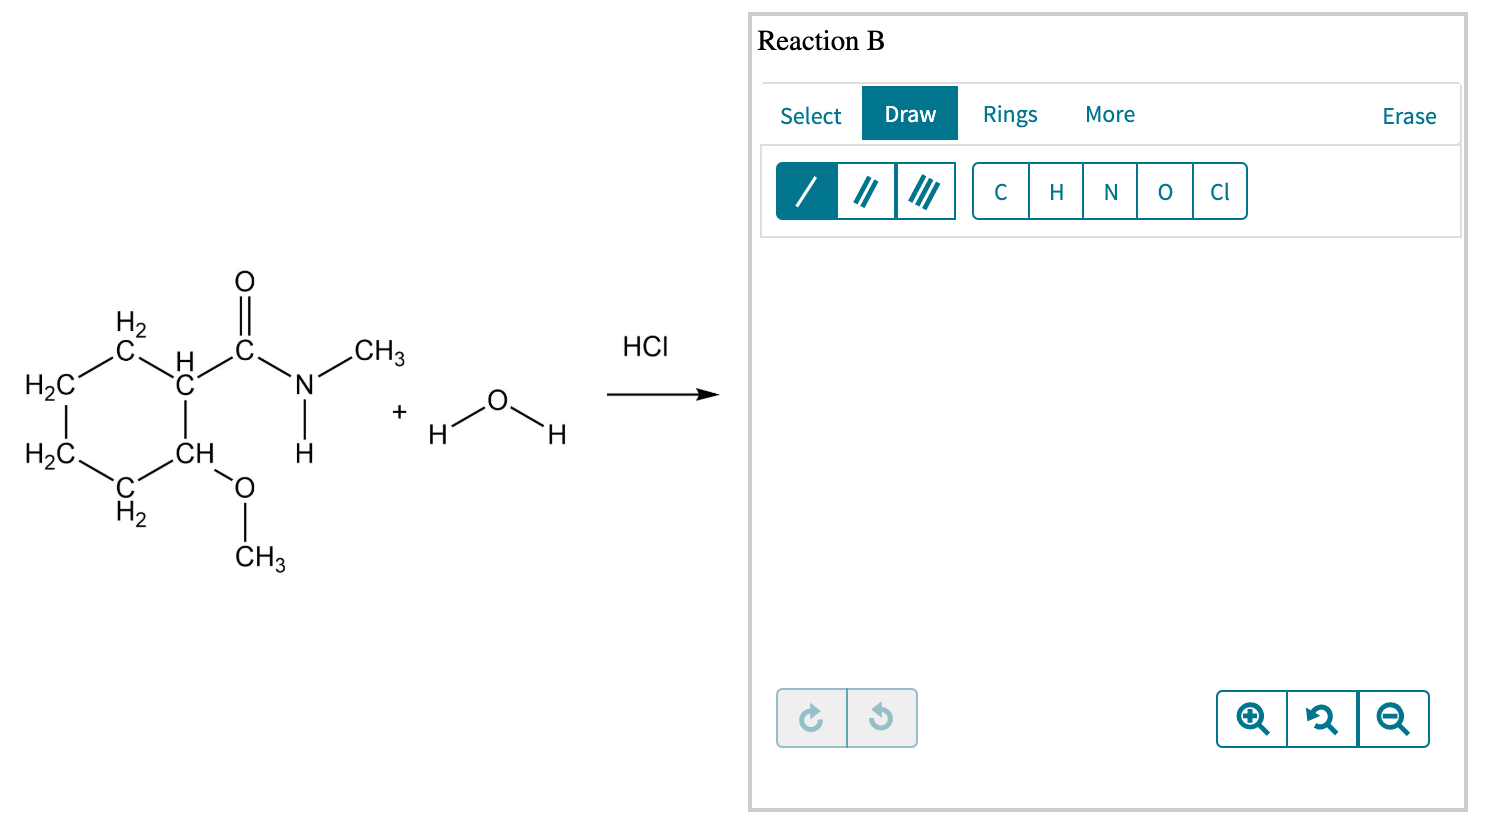Select the Nitrogen atom button
The width and height of the screenshot is (1486, 830).
point(1110,192)
